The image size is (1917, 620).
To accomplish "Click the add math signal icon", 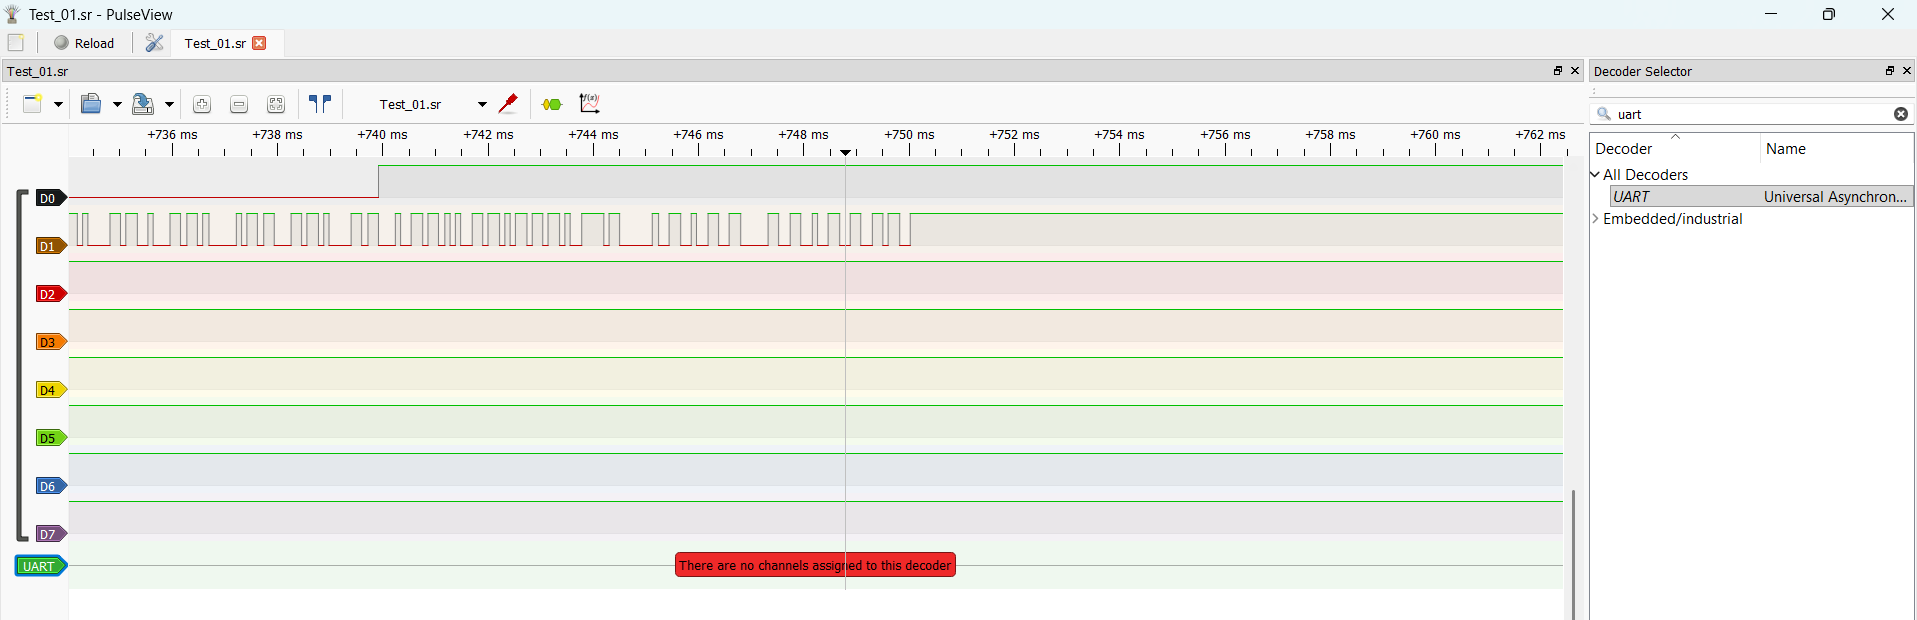I will [x=590, y=104].
